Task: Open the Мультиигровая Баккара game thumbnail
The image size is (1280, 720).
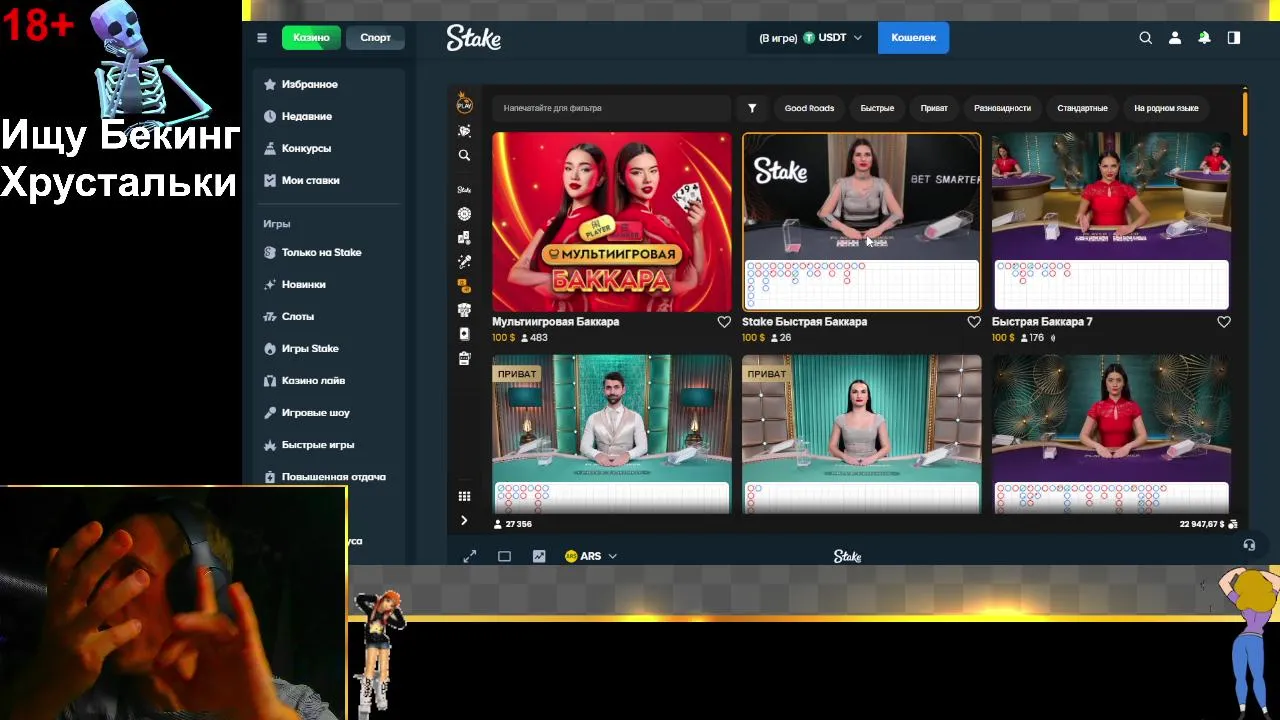Action: [612, 222]
